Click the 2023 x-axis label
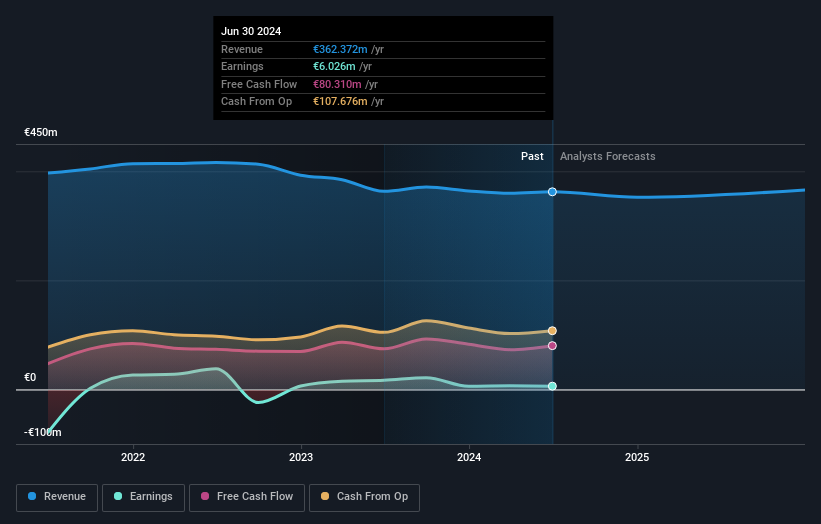The width and height of the screenshot is (821, 524). (301, 457)
